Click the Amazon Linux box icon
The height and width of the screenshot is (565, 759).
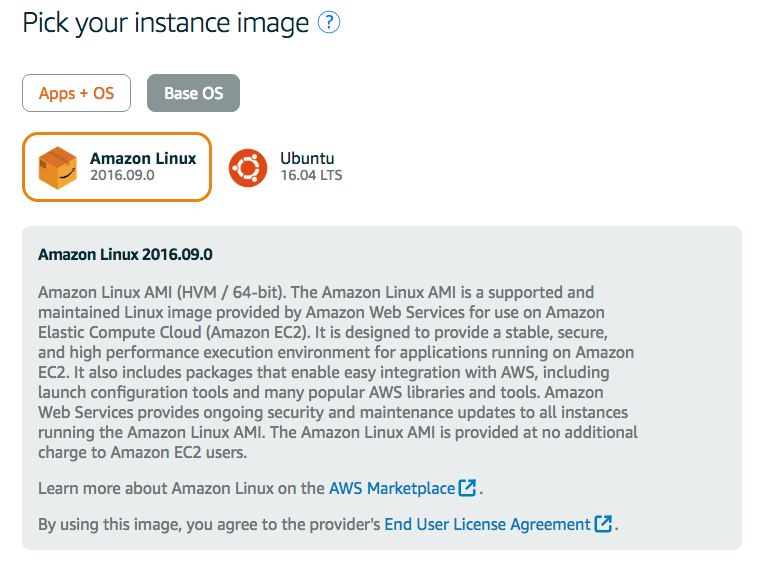click(57, 167)
